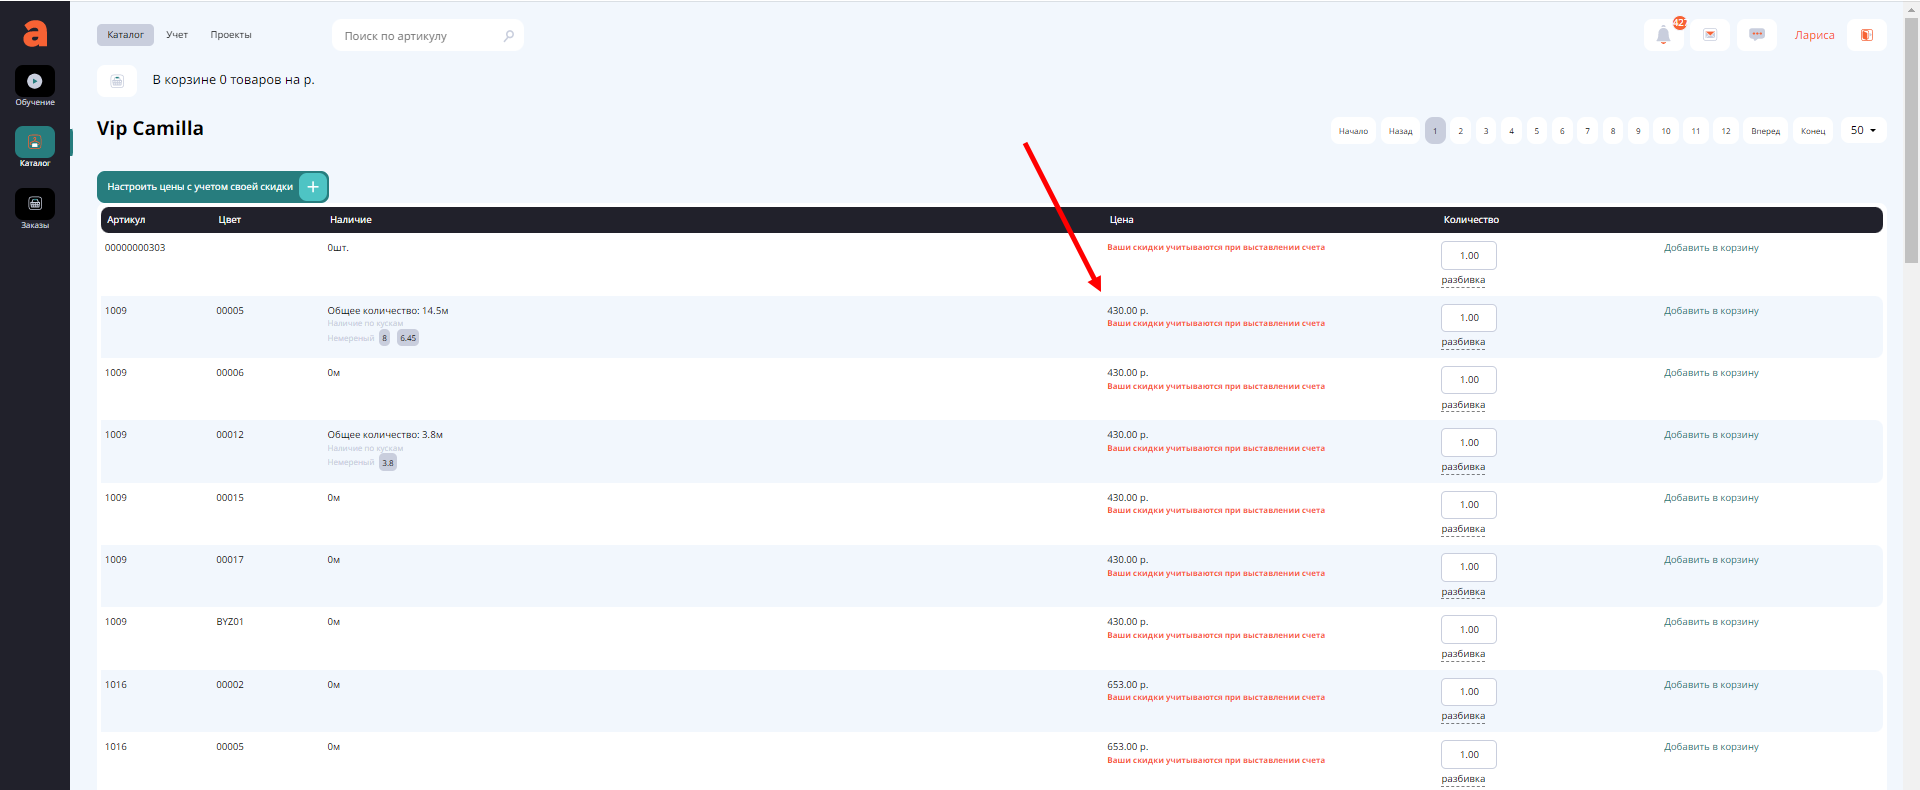1920x790 pixels.
Task: Open the shopping cart basket icon
Action: coord(117,80)
